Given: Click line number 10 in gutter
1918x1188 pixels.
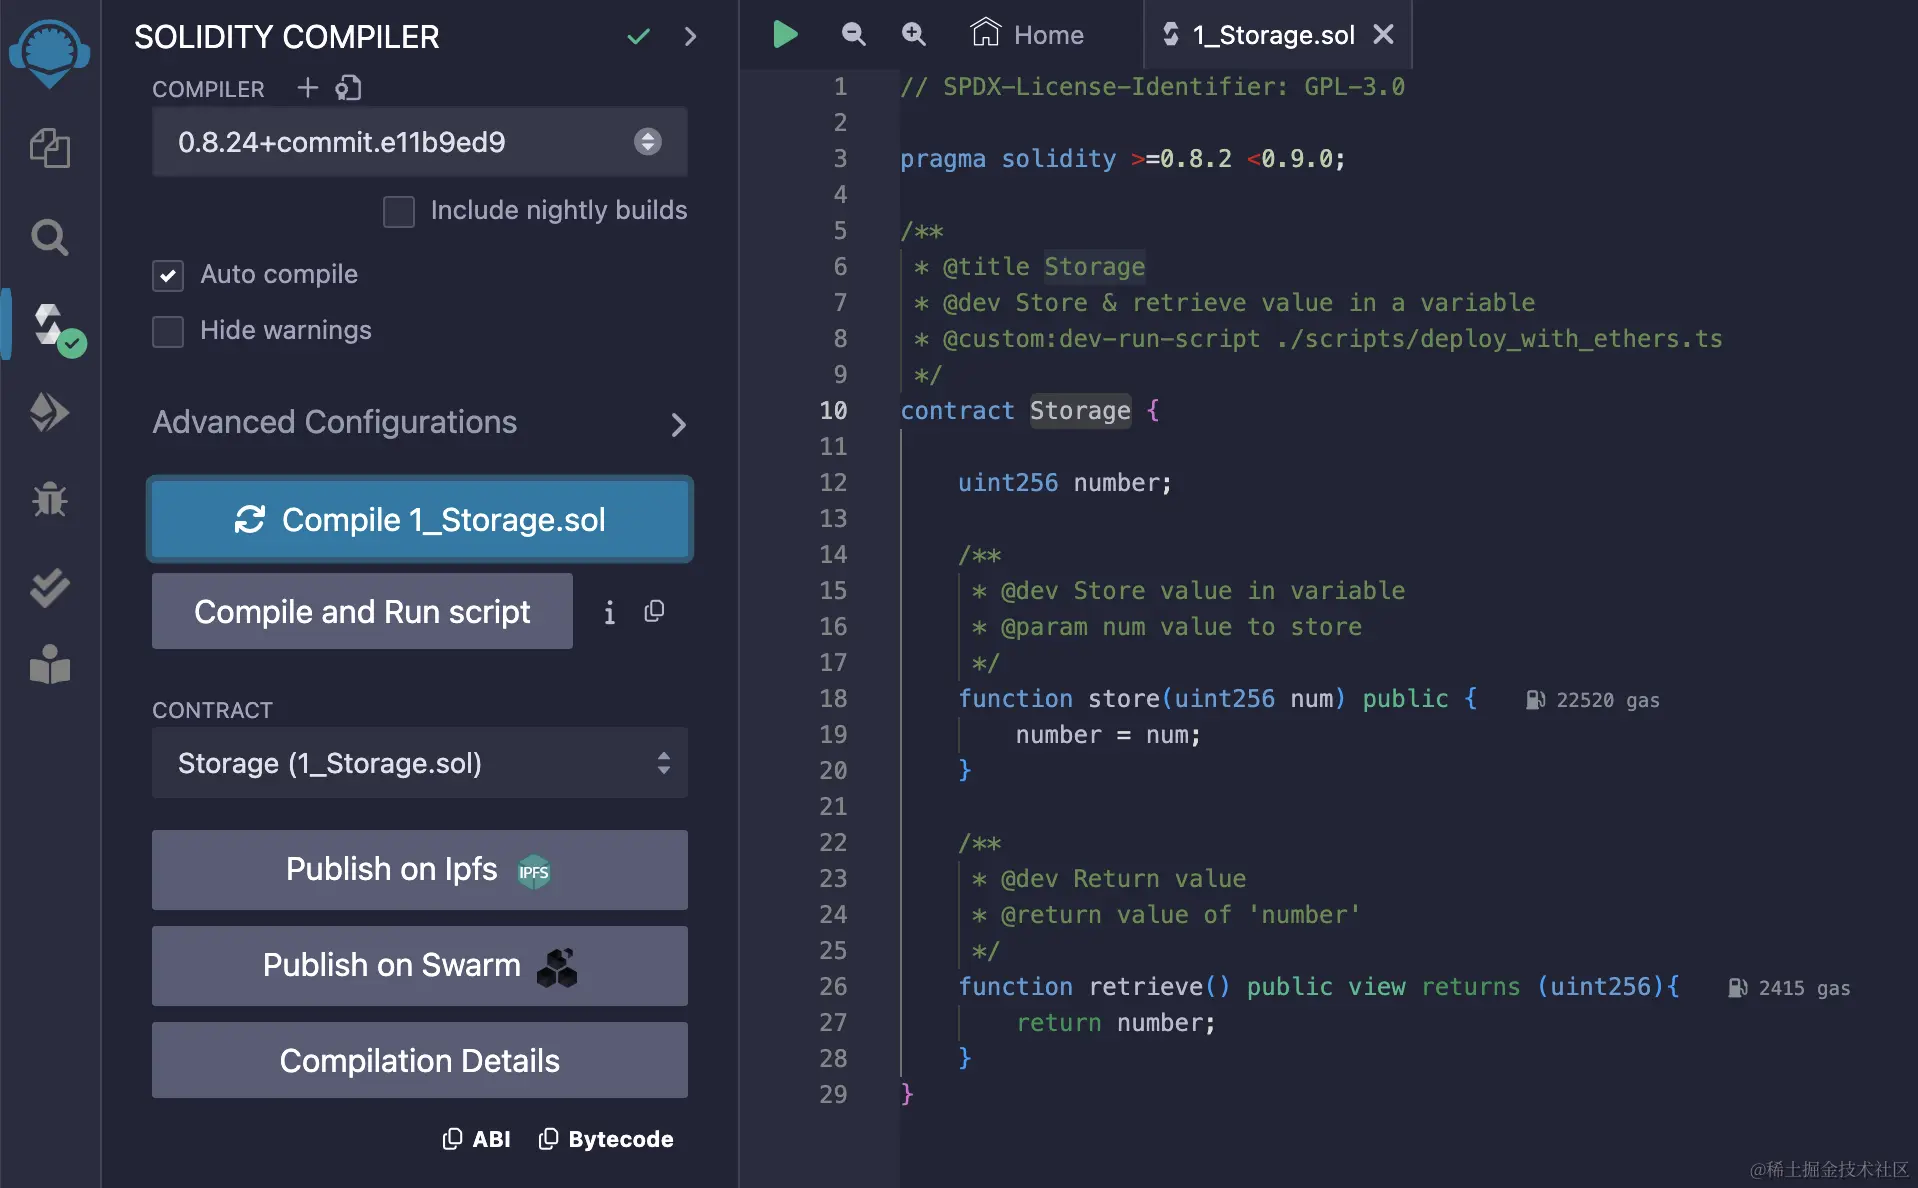Looking at the screenshot, I should 833,410.
